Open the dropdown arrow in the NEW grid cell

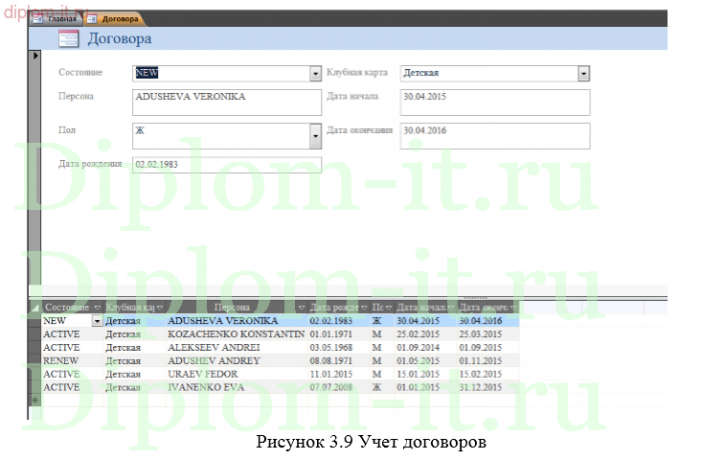(97, 321)
